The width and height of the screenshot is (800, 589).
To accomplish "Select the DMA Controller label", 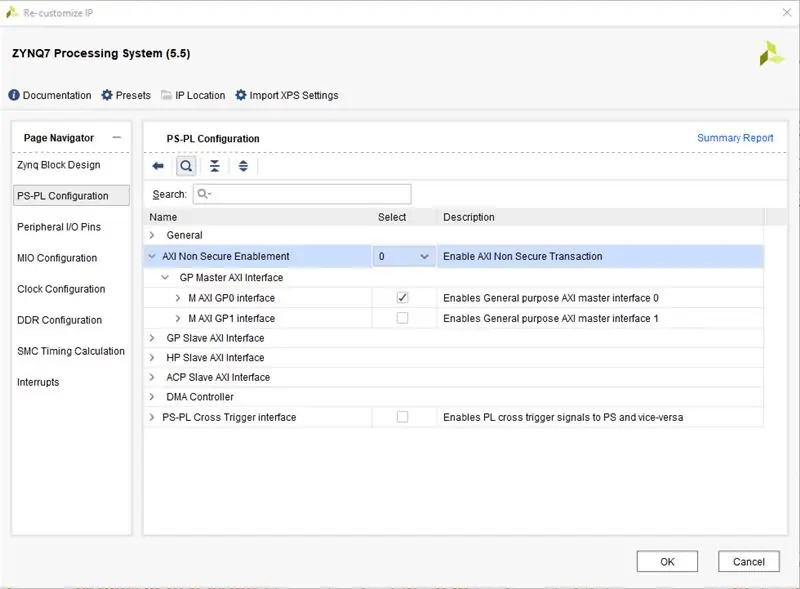I will click(200, 397).
